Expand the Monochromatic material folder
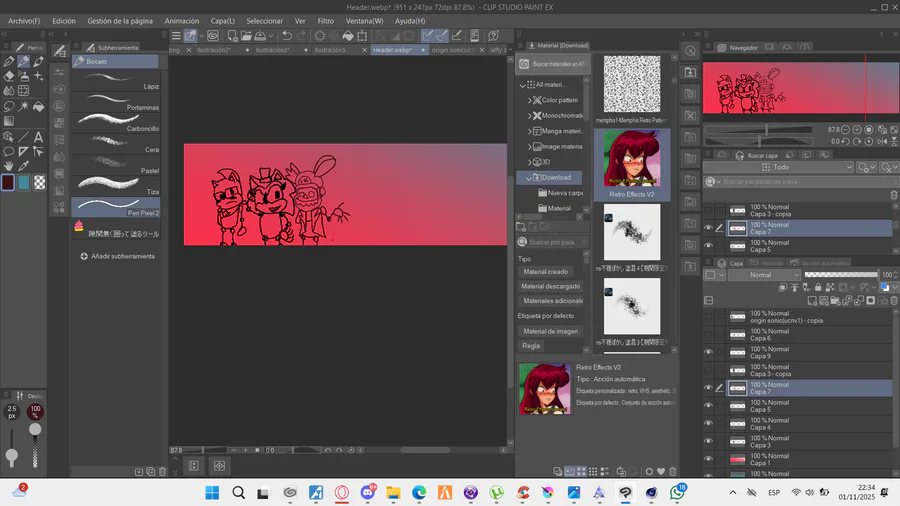This screenshot has width=900, height=506. click(x=529, y=115)
